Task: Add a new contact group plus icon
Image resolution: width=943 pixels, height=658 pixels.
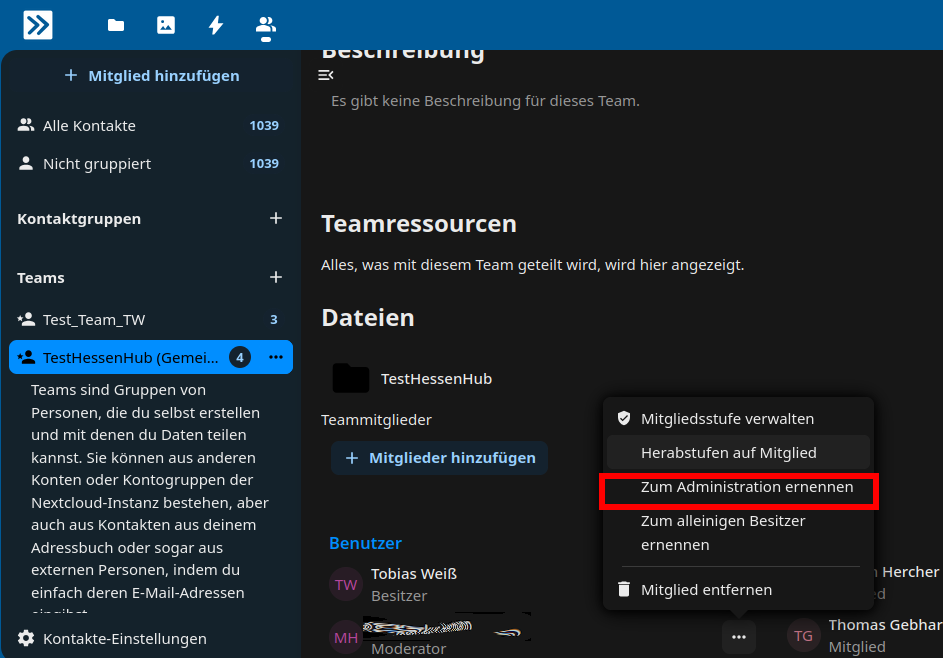Action: pyautogui.click(x=276, y=218)
